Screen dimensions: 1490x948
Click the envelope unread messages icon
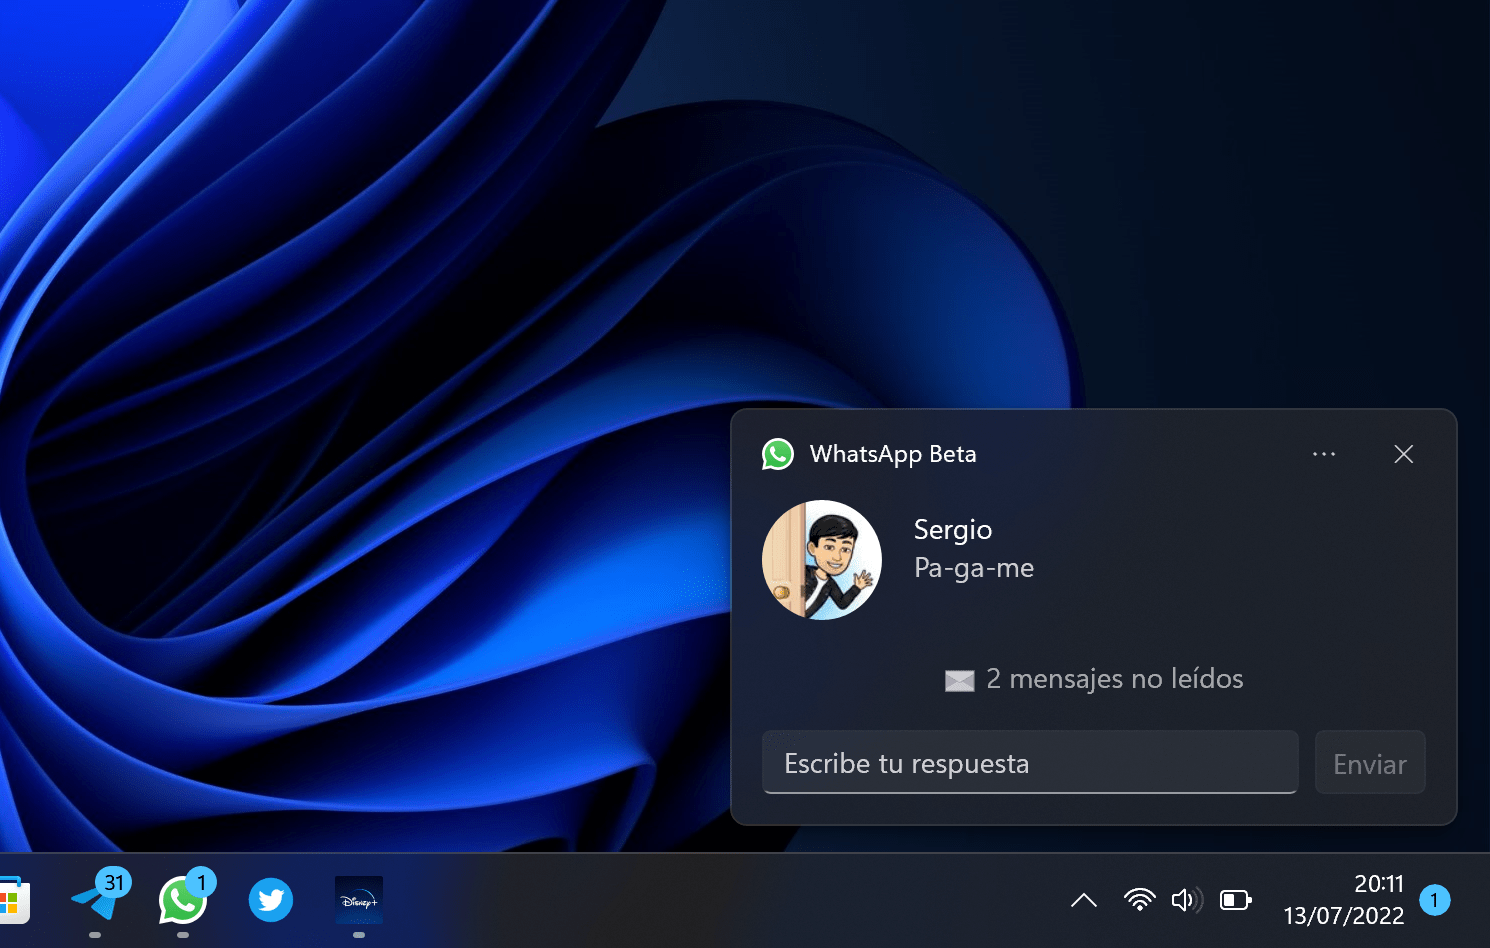coord(960,681)
